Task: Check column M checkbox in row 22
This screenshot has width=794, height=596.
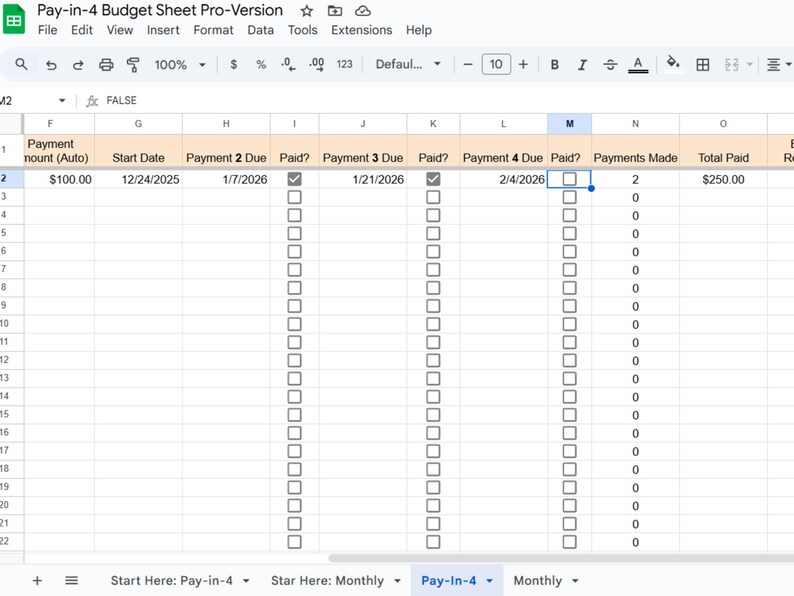Action: (x=569, y=541)
